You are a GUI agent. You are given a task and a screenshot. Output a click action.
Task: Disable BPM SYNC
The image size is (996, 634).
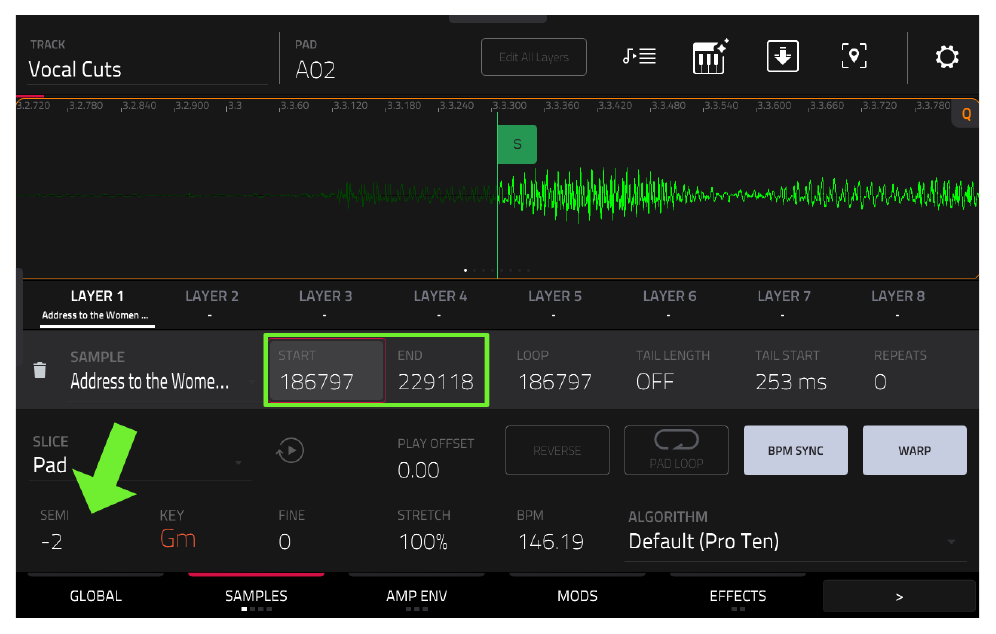795,450
